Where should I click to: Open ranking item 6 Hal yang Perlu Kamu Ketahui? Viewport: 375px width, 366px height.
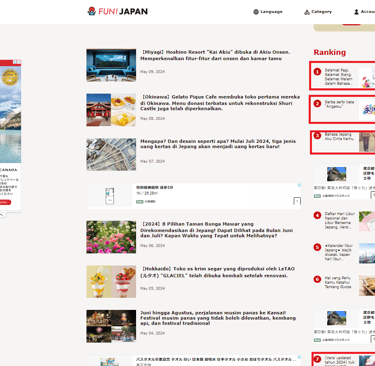pos(344,285)
